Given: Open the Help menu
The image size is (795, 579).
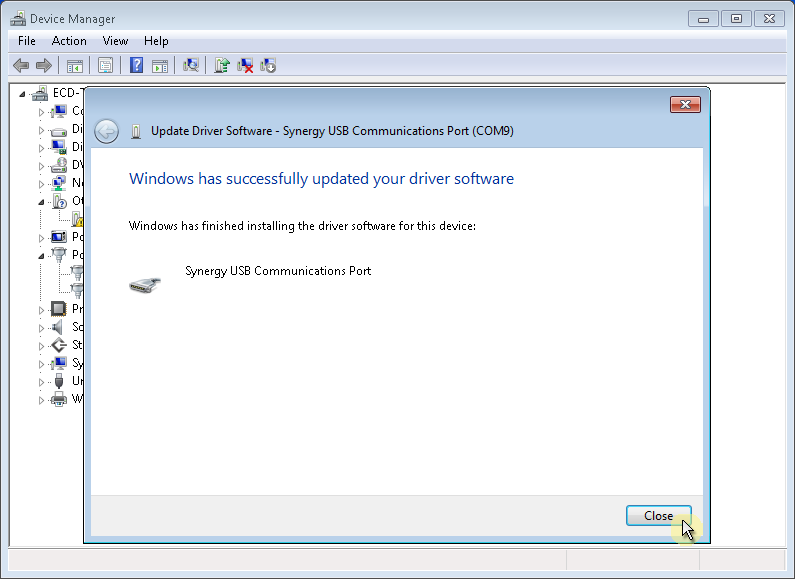Looking at the screenshot, I should click(156, 41).
